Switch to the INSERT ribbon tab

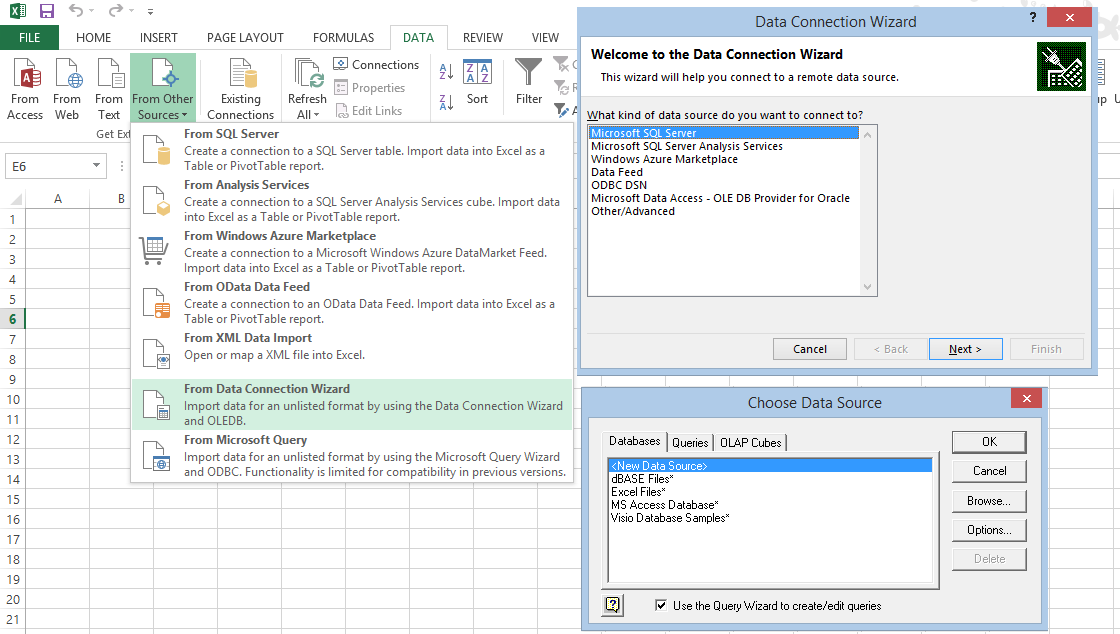point(159,38)
